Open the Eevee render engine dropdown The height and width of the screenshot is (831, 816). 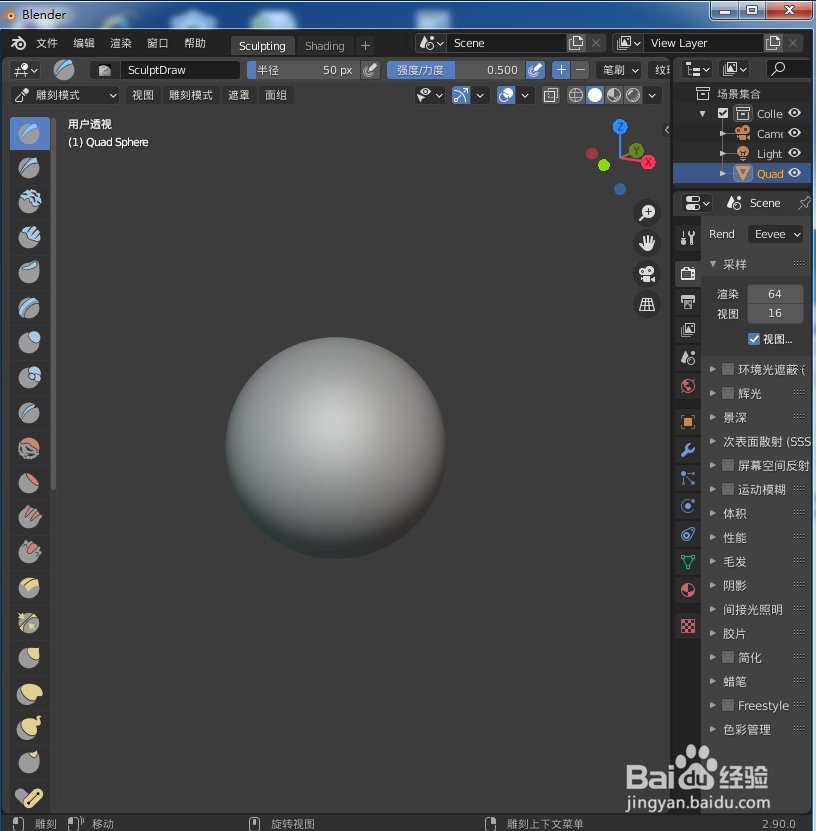[776, 233]
